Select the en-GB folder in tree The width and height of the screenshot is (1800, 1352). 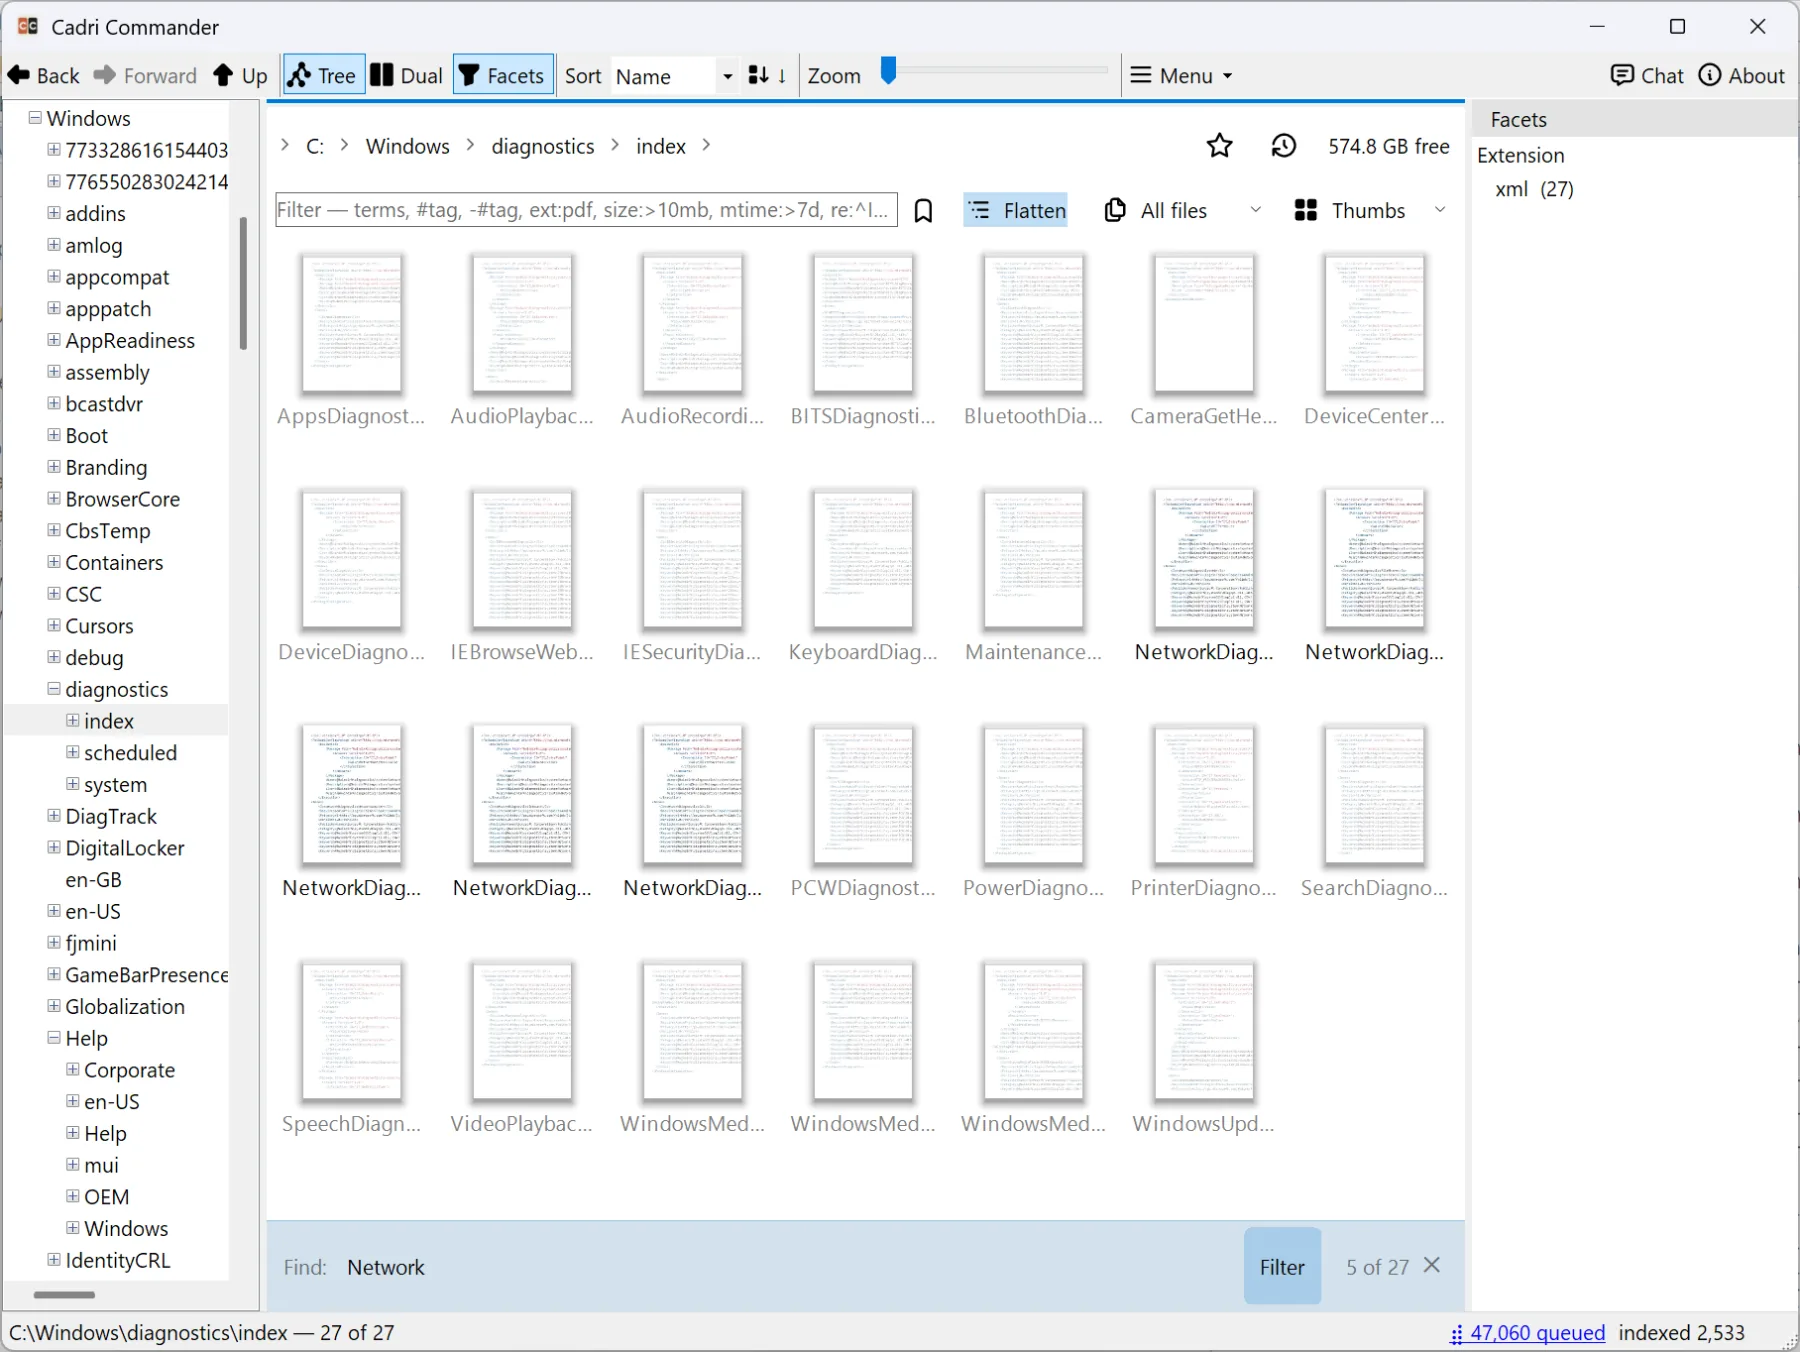click(93, 880)
